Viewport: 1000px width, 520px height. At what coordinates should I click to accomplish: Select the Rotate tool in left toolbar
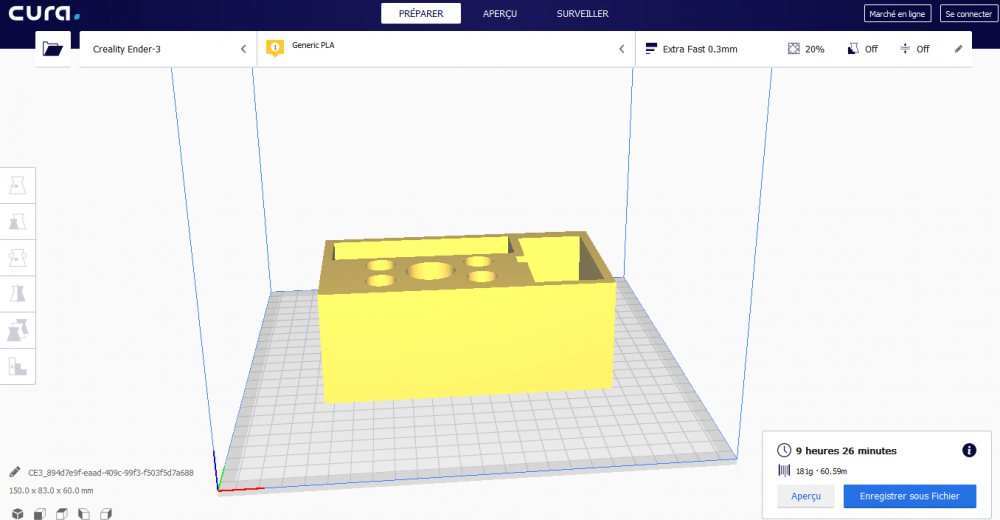point(17,258)
